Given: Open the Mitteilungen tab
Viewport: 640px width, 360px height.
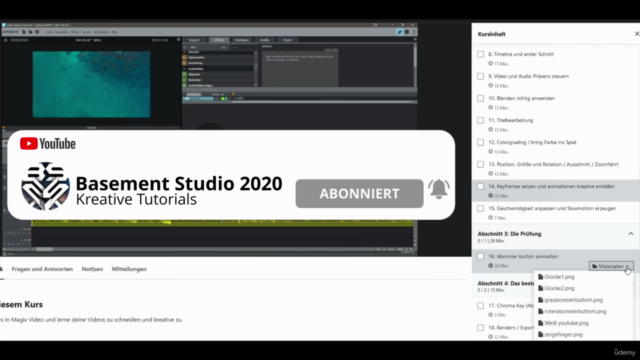Looking at the screenshot, I should (129, 269).
